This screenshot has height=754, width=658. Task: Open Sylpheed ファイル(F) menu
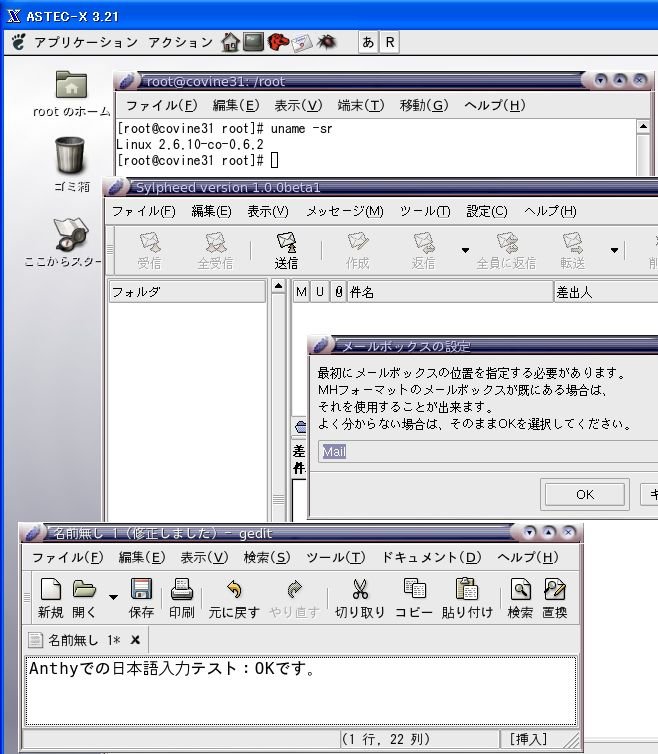[x=143, y=211]
